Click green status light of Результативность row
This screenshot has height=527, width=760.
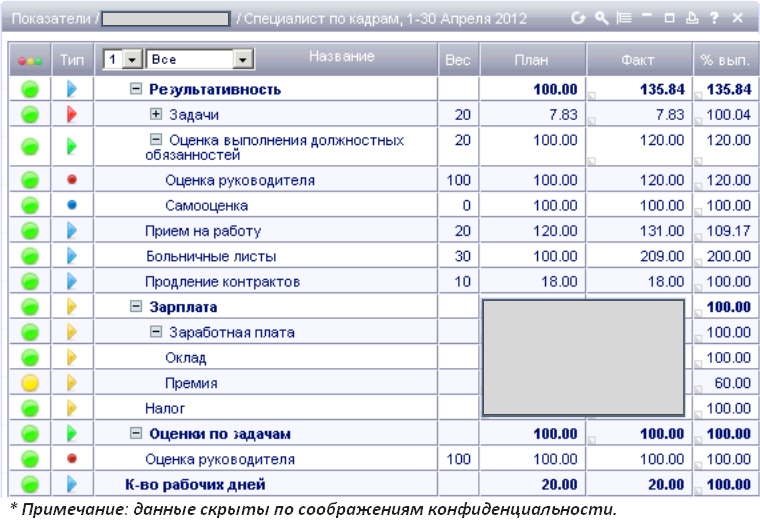[30, 89]
